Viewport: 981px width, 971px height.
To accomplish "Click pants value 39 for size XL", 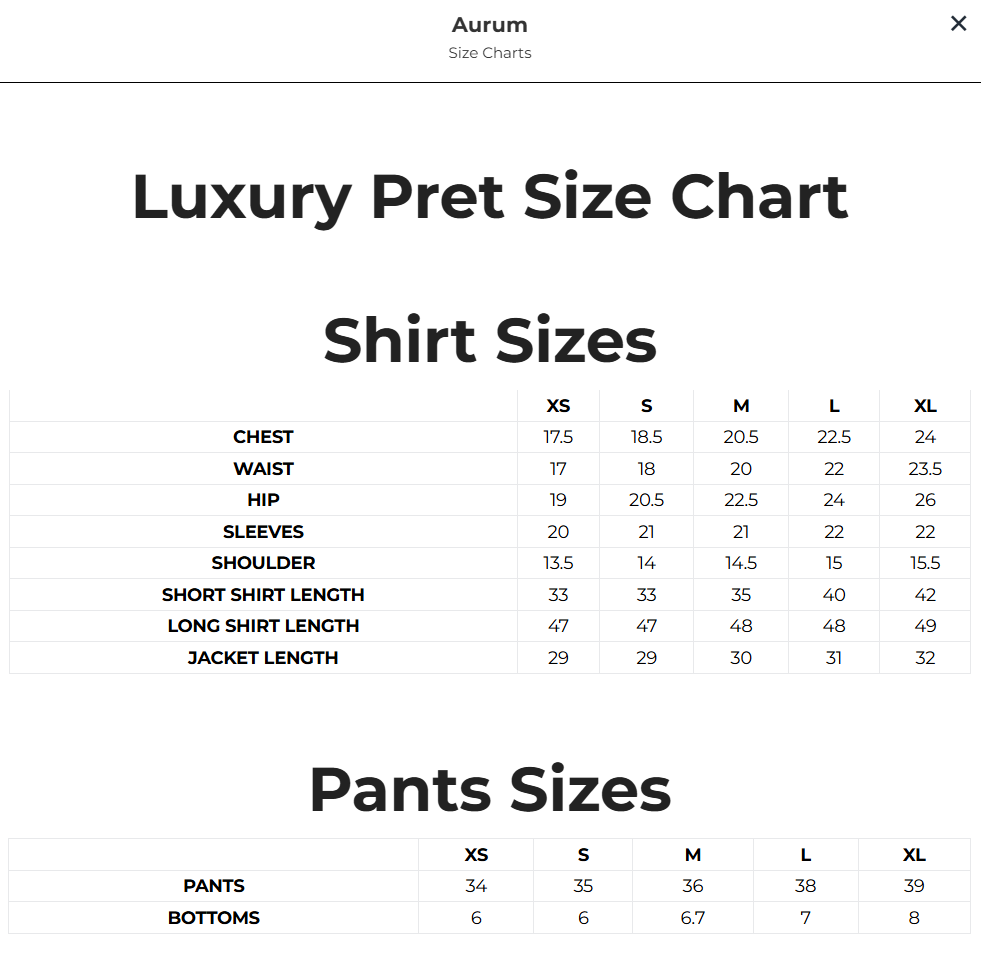I will 914,886.
